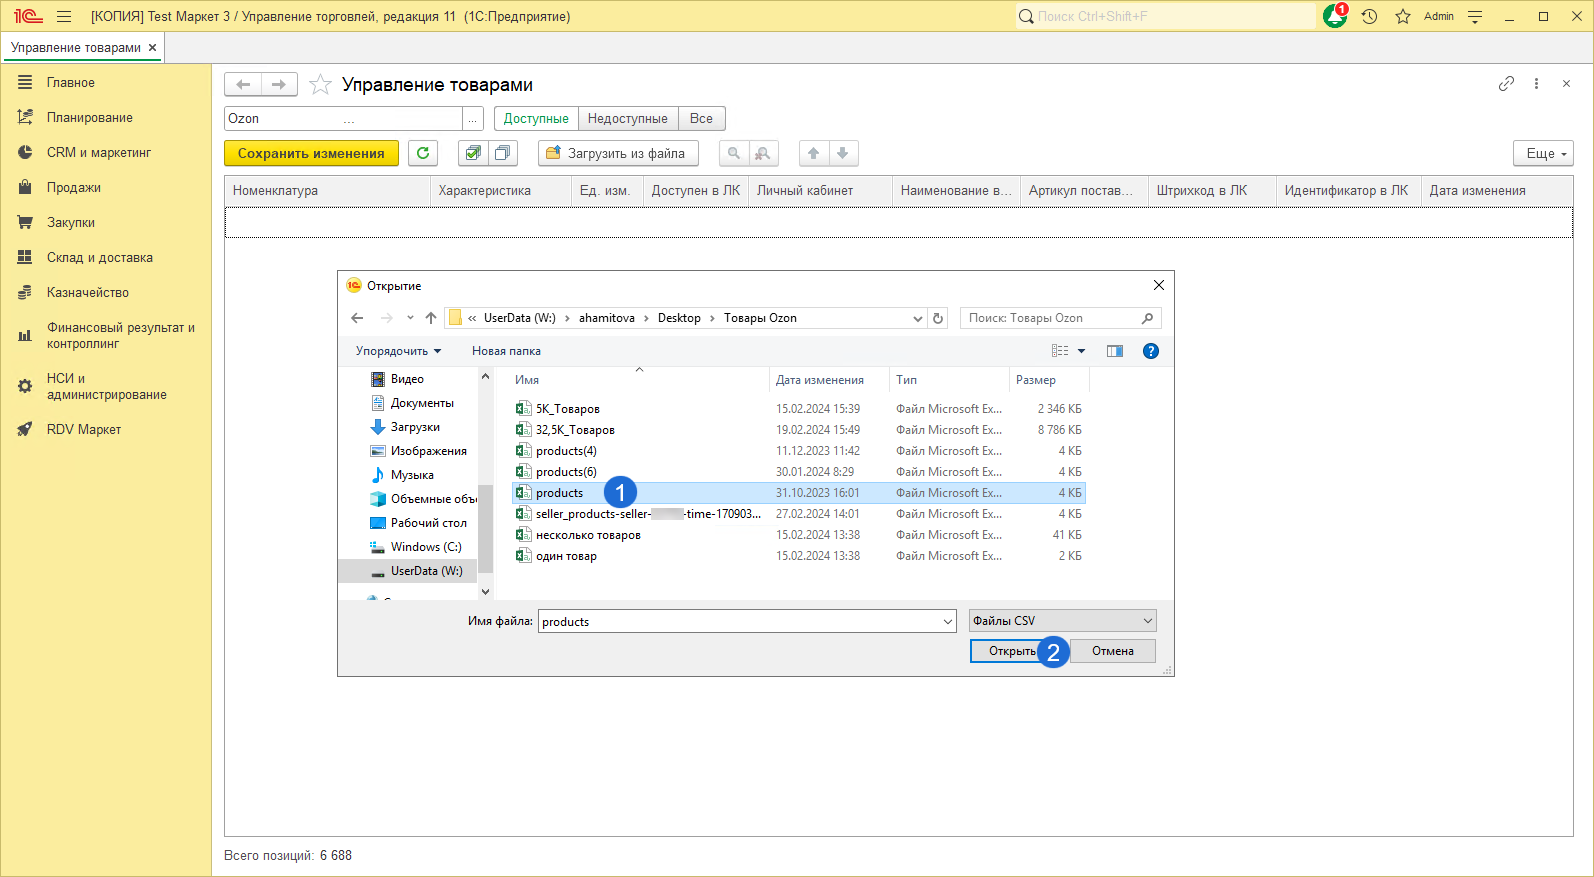Click the magnifier search icon in toolbar
The image size is (1594, 877).
point(734,153)
